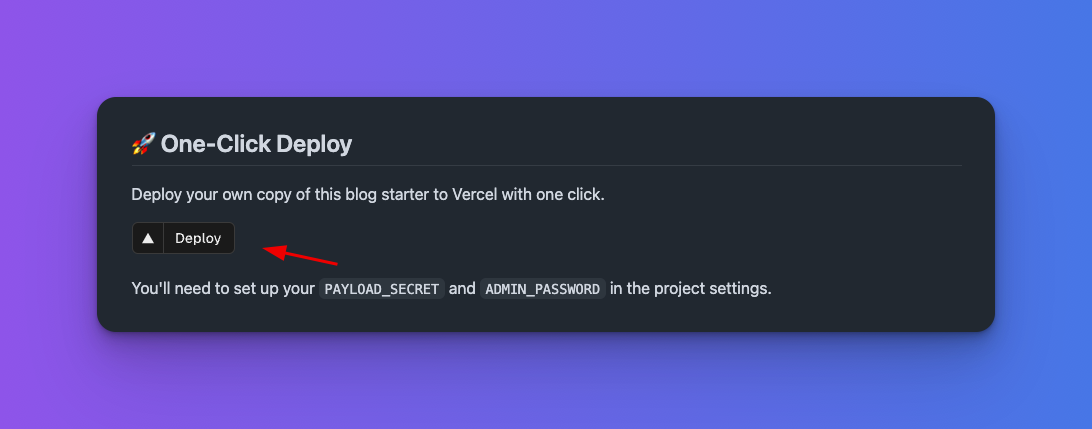Click the red arrow annotation
Image resolution: width=1092 pixels, height=429 pixels.
click(300, 256)
